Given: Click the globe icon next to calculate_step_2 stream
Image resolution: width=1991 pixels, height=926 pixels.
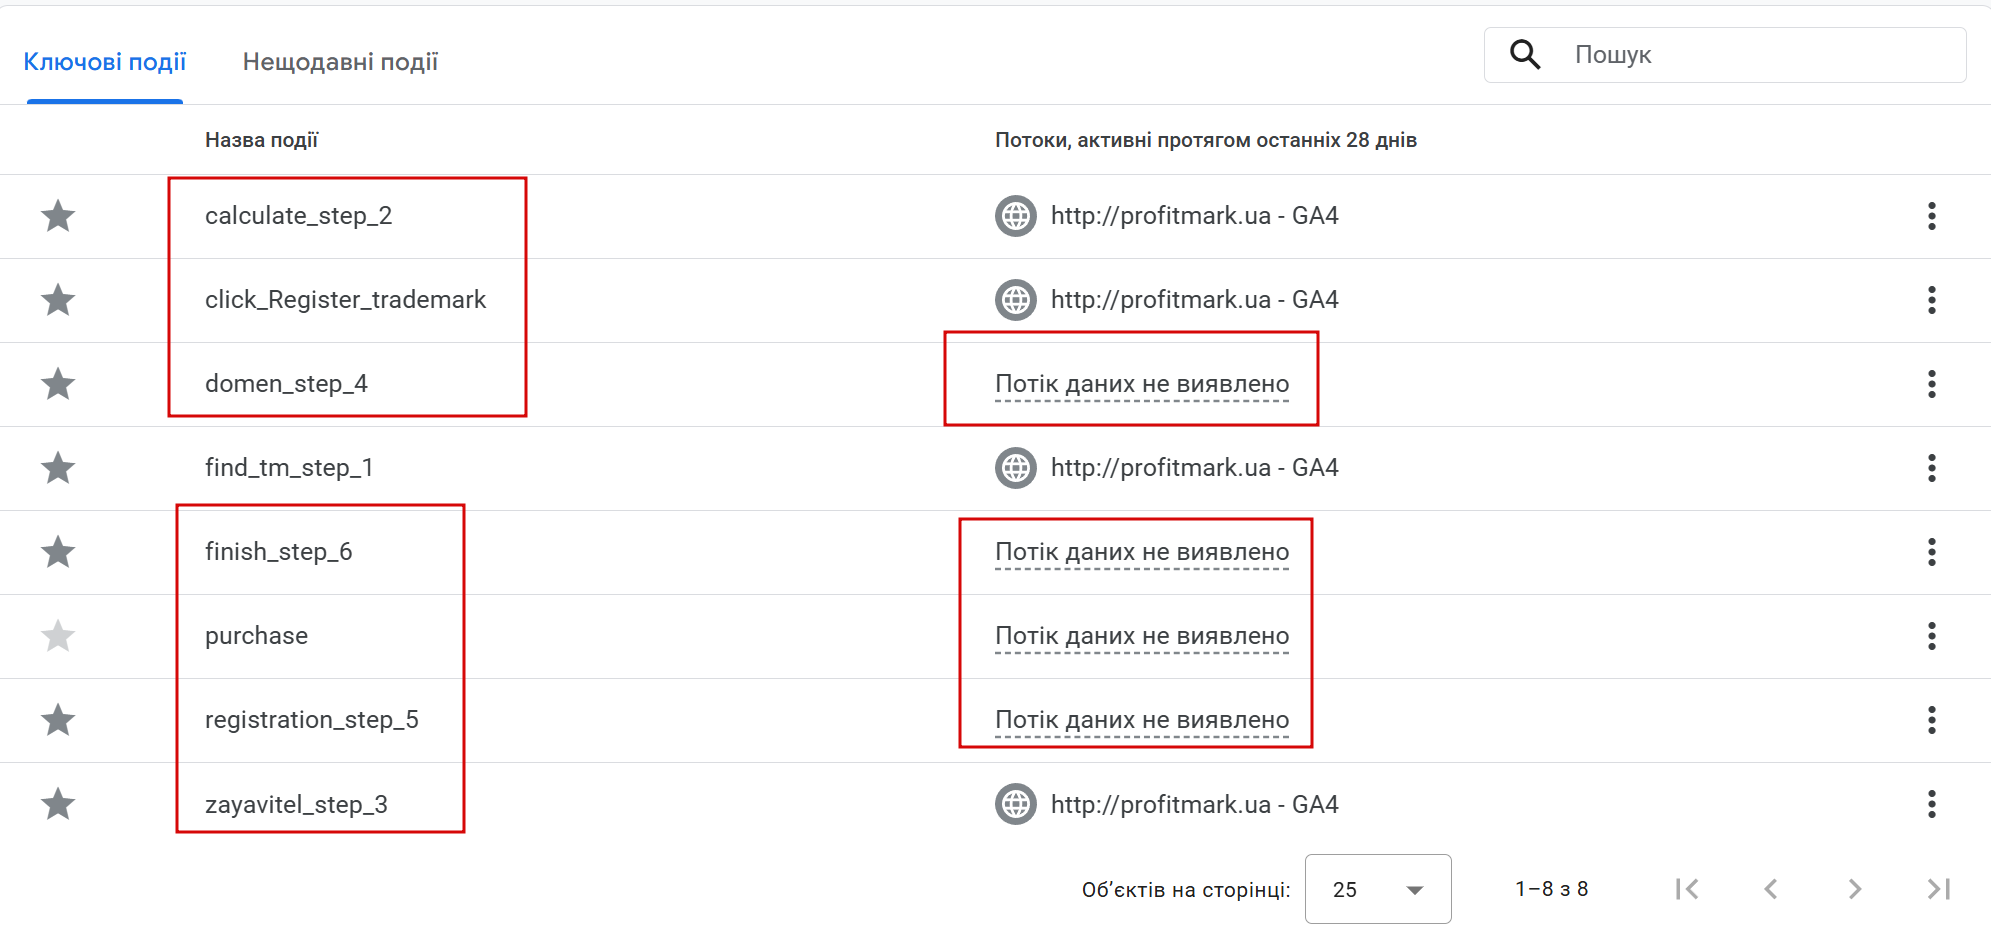Looking at the screenshot, I should click(x=1015, y=216).
